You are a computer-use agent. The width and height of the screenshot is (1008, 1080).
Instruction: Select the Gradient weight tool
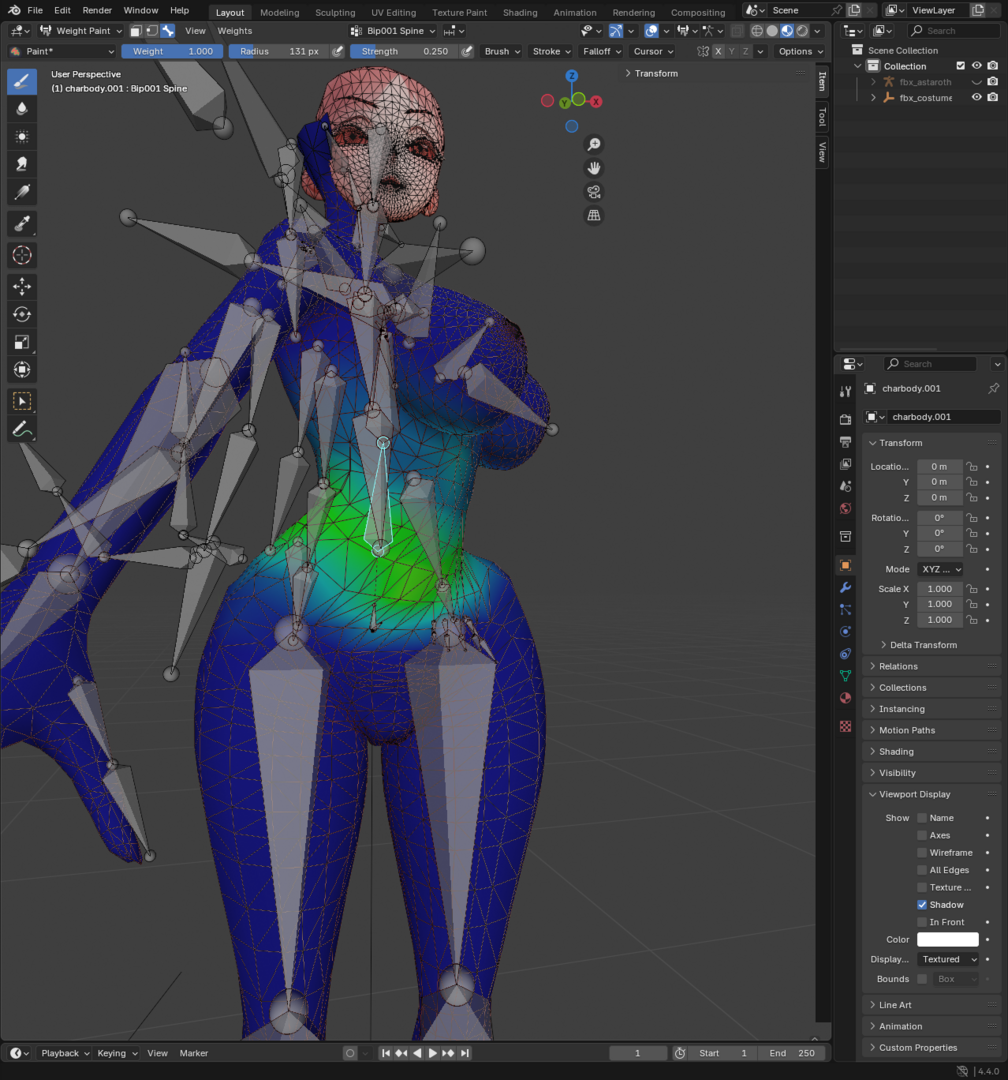(22, 191)
